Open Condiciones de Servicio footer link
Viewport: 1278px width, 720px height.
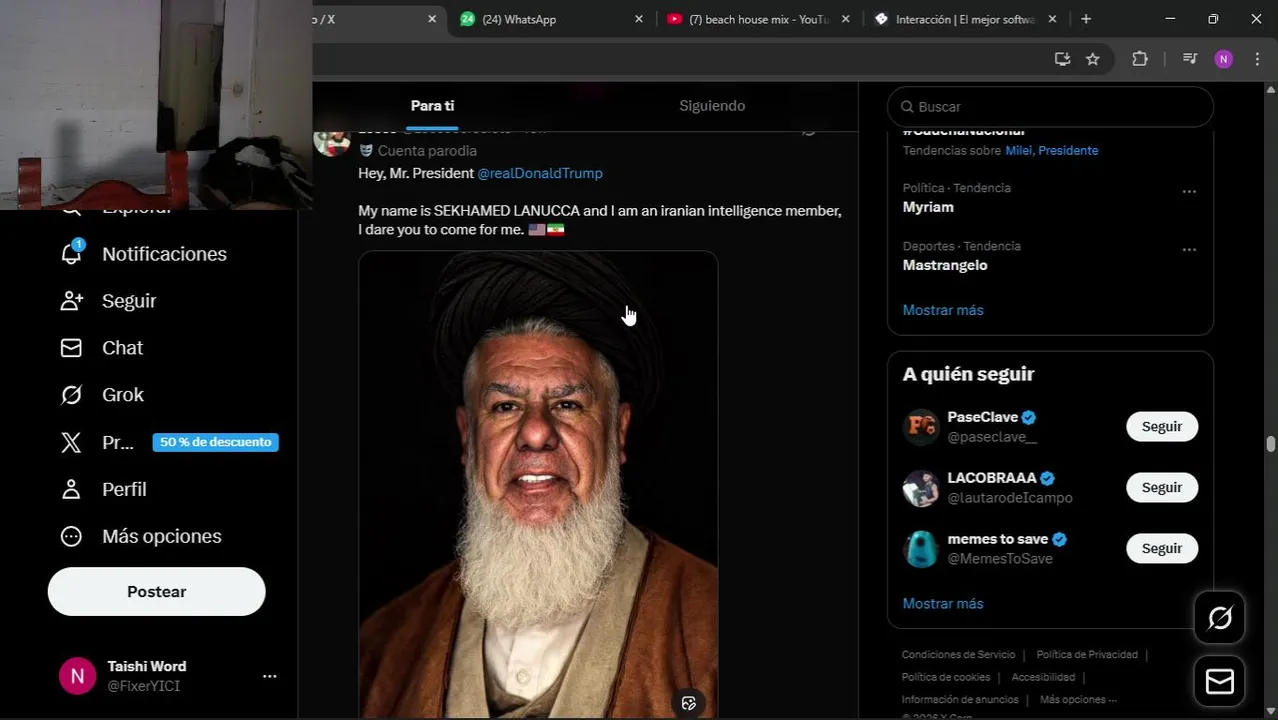tap(958, 655)
